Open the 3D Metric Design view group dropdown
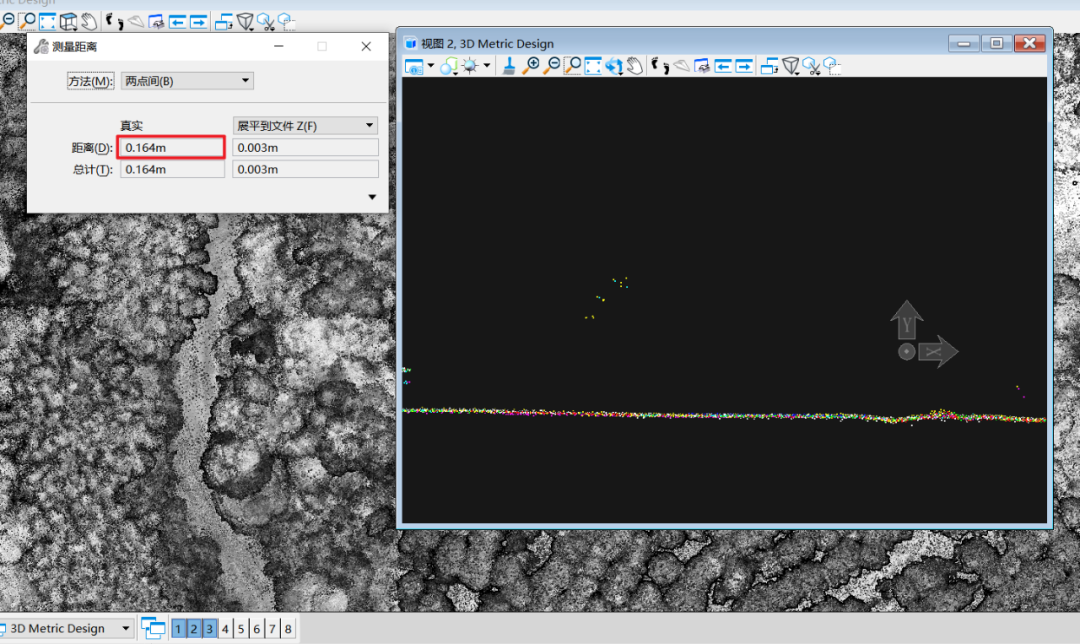This screenshot has width=1080, height=644. [x=66, y=628]
